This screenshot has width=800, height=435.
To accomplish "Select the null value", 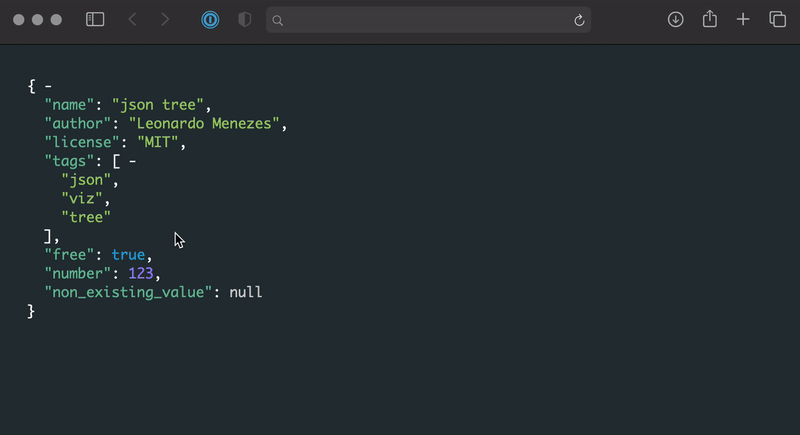I will [x=245, y=292].
